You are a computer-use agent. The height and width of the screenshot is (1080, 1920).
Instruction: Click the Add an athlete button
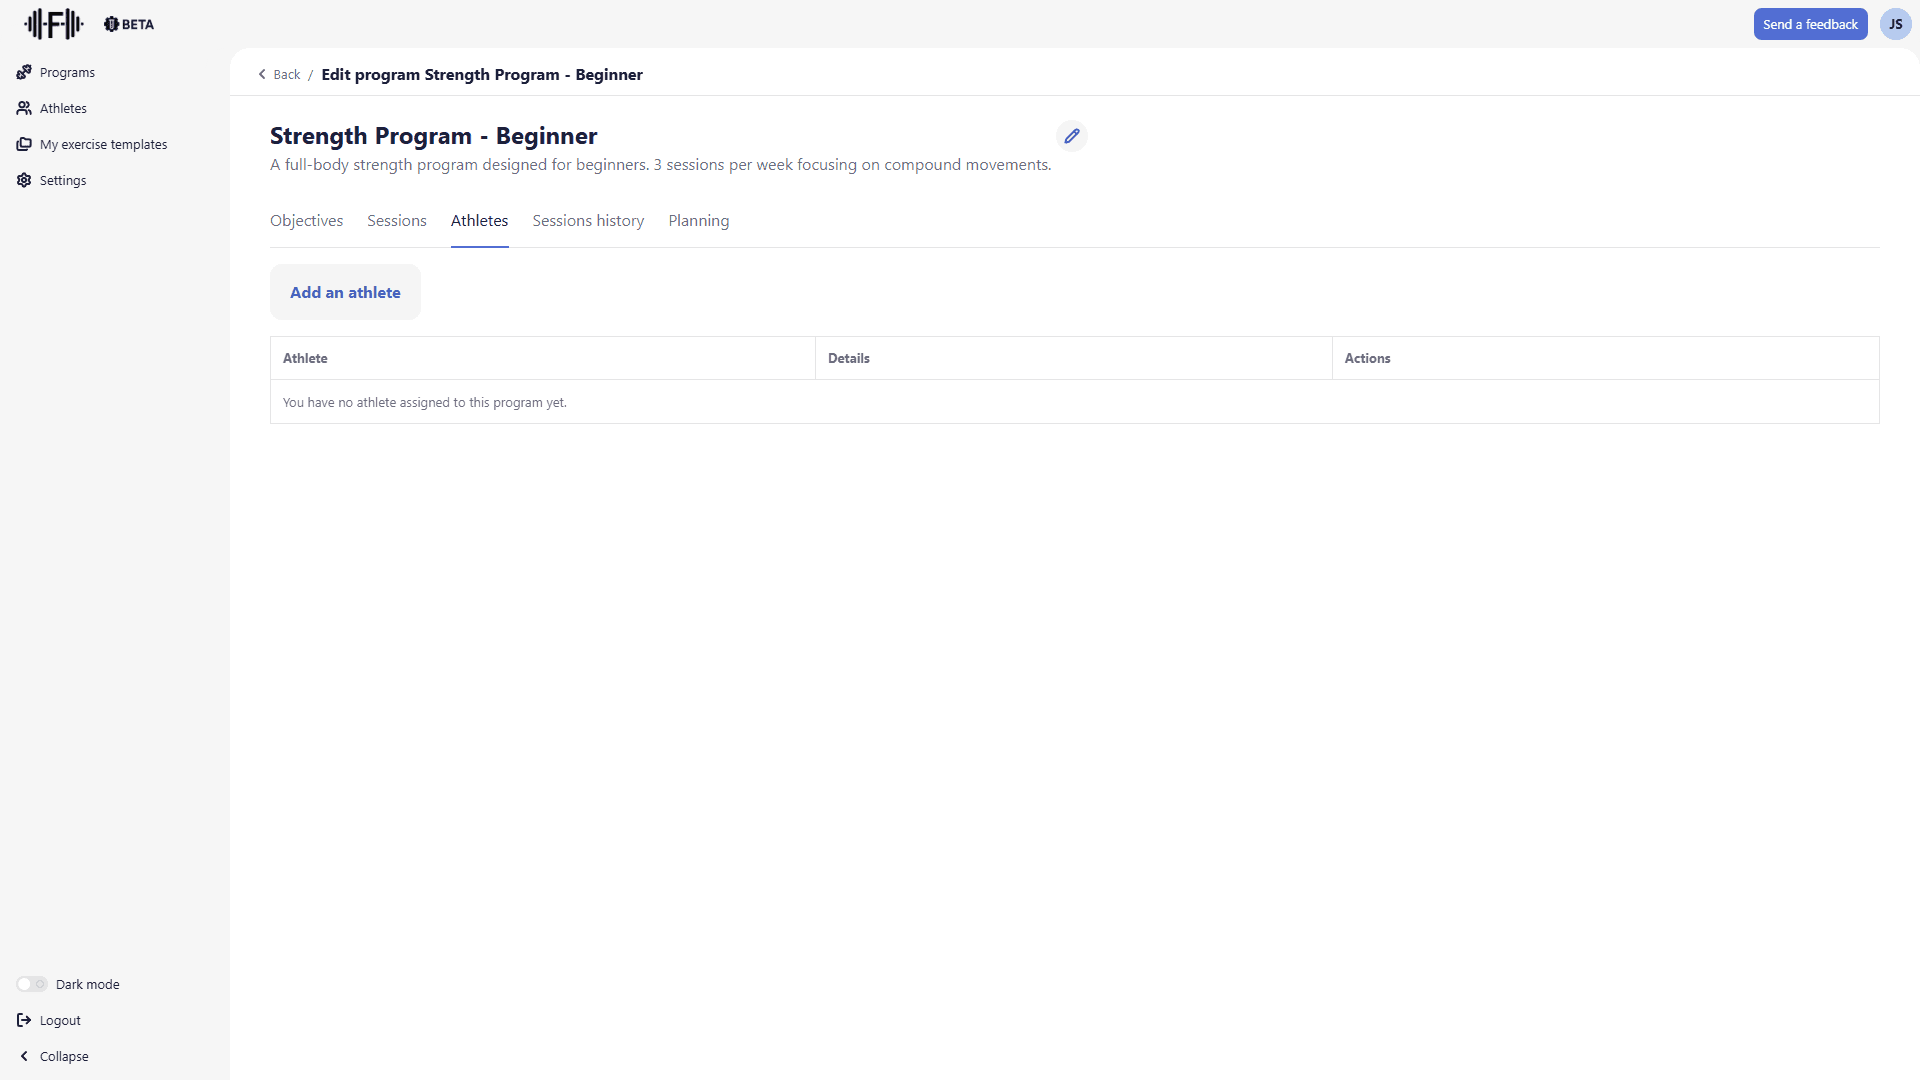pos(345,292)
